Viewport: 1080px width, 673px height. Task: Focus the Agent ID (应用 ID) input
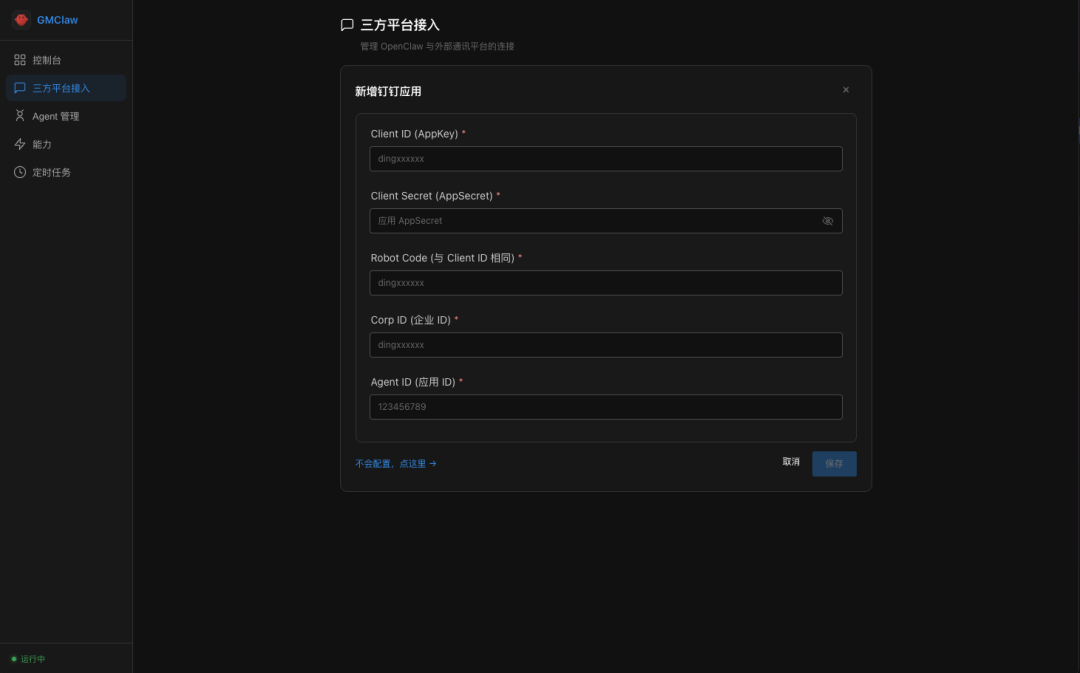click(605, 406)
